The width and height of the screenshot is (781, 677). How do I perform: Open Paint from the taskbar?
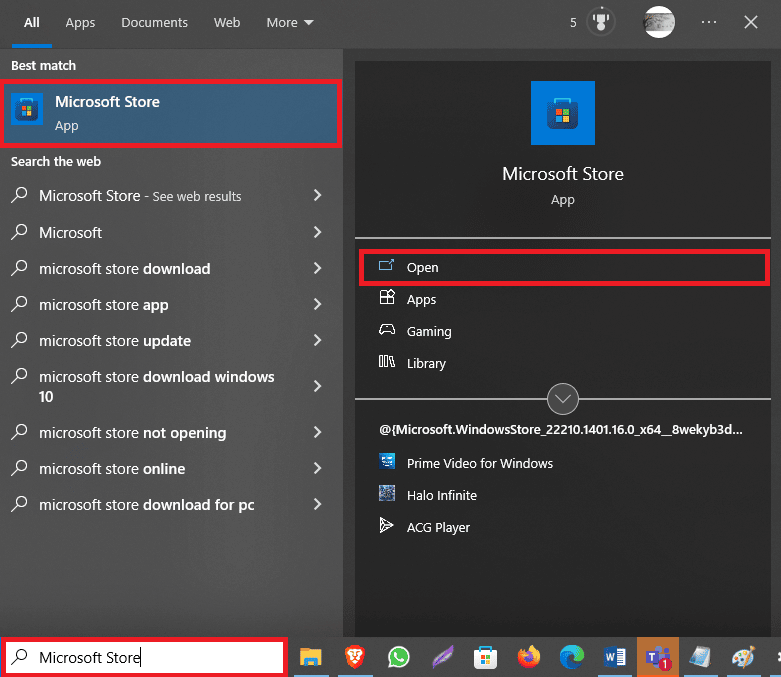point(744,657)
